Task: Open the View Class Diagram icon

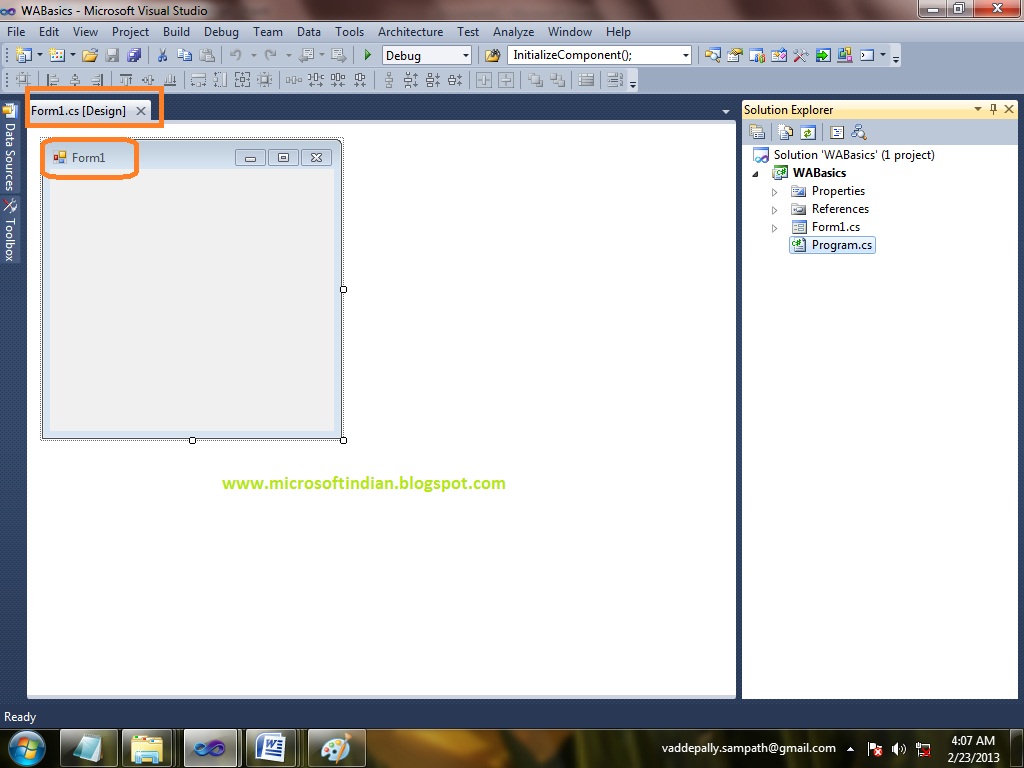Action: [x=859, y=131]
